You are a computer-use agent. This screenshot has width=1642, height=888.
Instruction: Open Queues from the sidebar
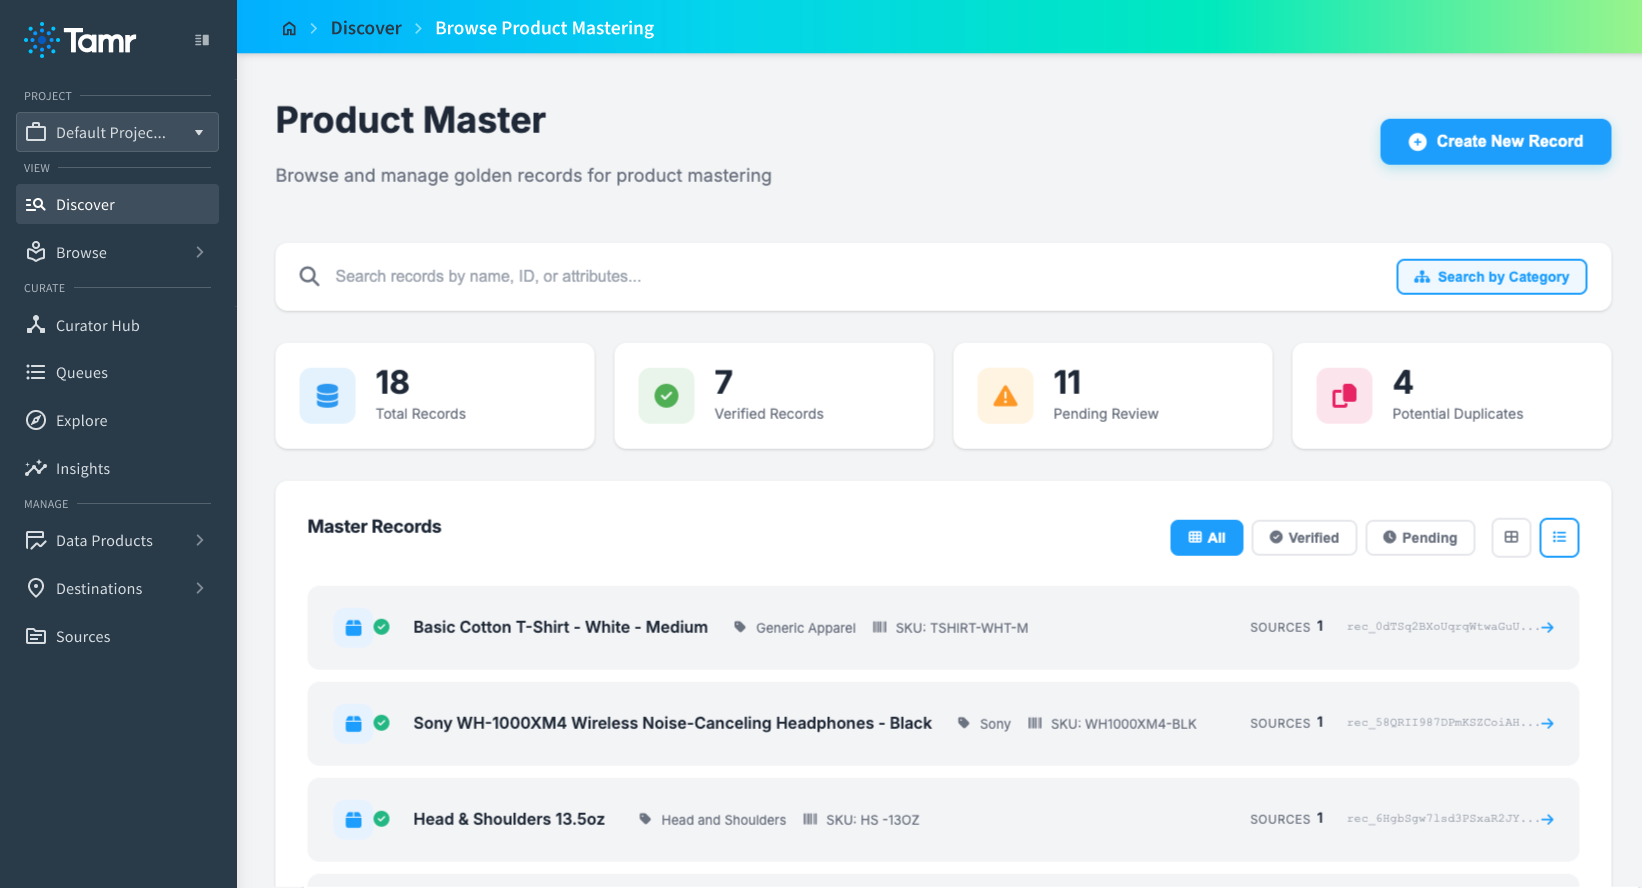[117, 372]
